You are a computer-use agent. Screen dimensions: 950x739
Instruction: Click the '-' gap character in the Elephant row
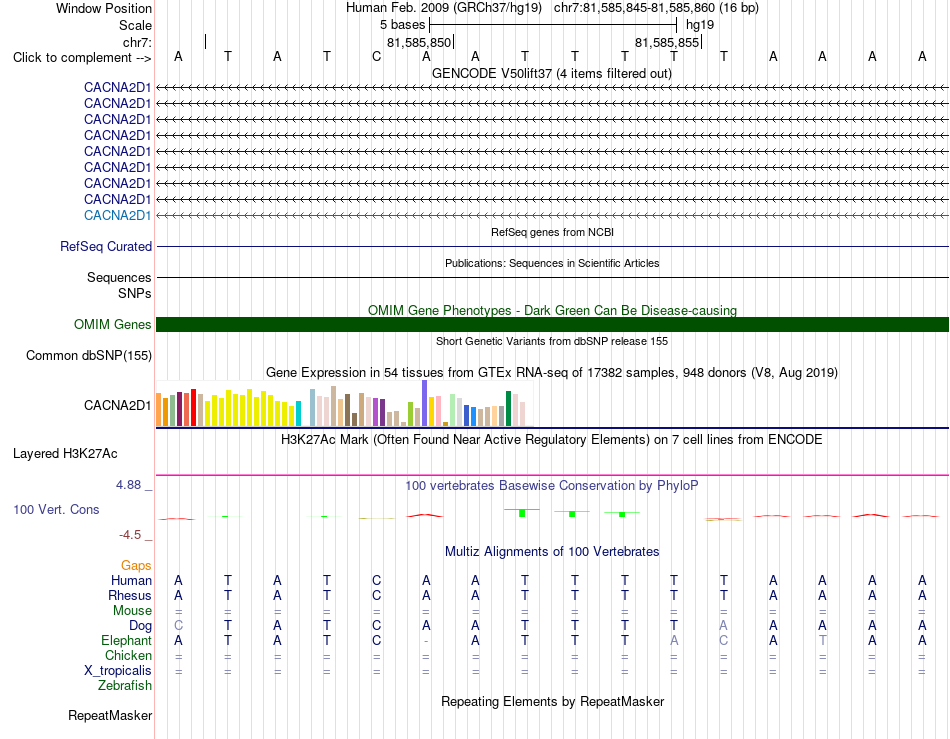coord(426,641)
